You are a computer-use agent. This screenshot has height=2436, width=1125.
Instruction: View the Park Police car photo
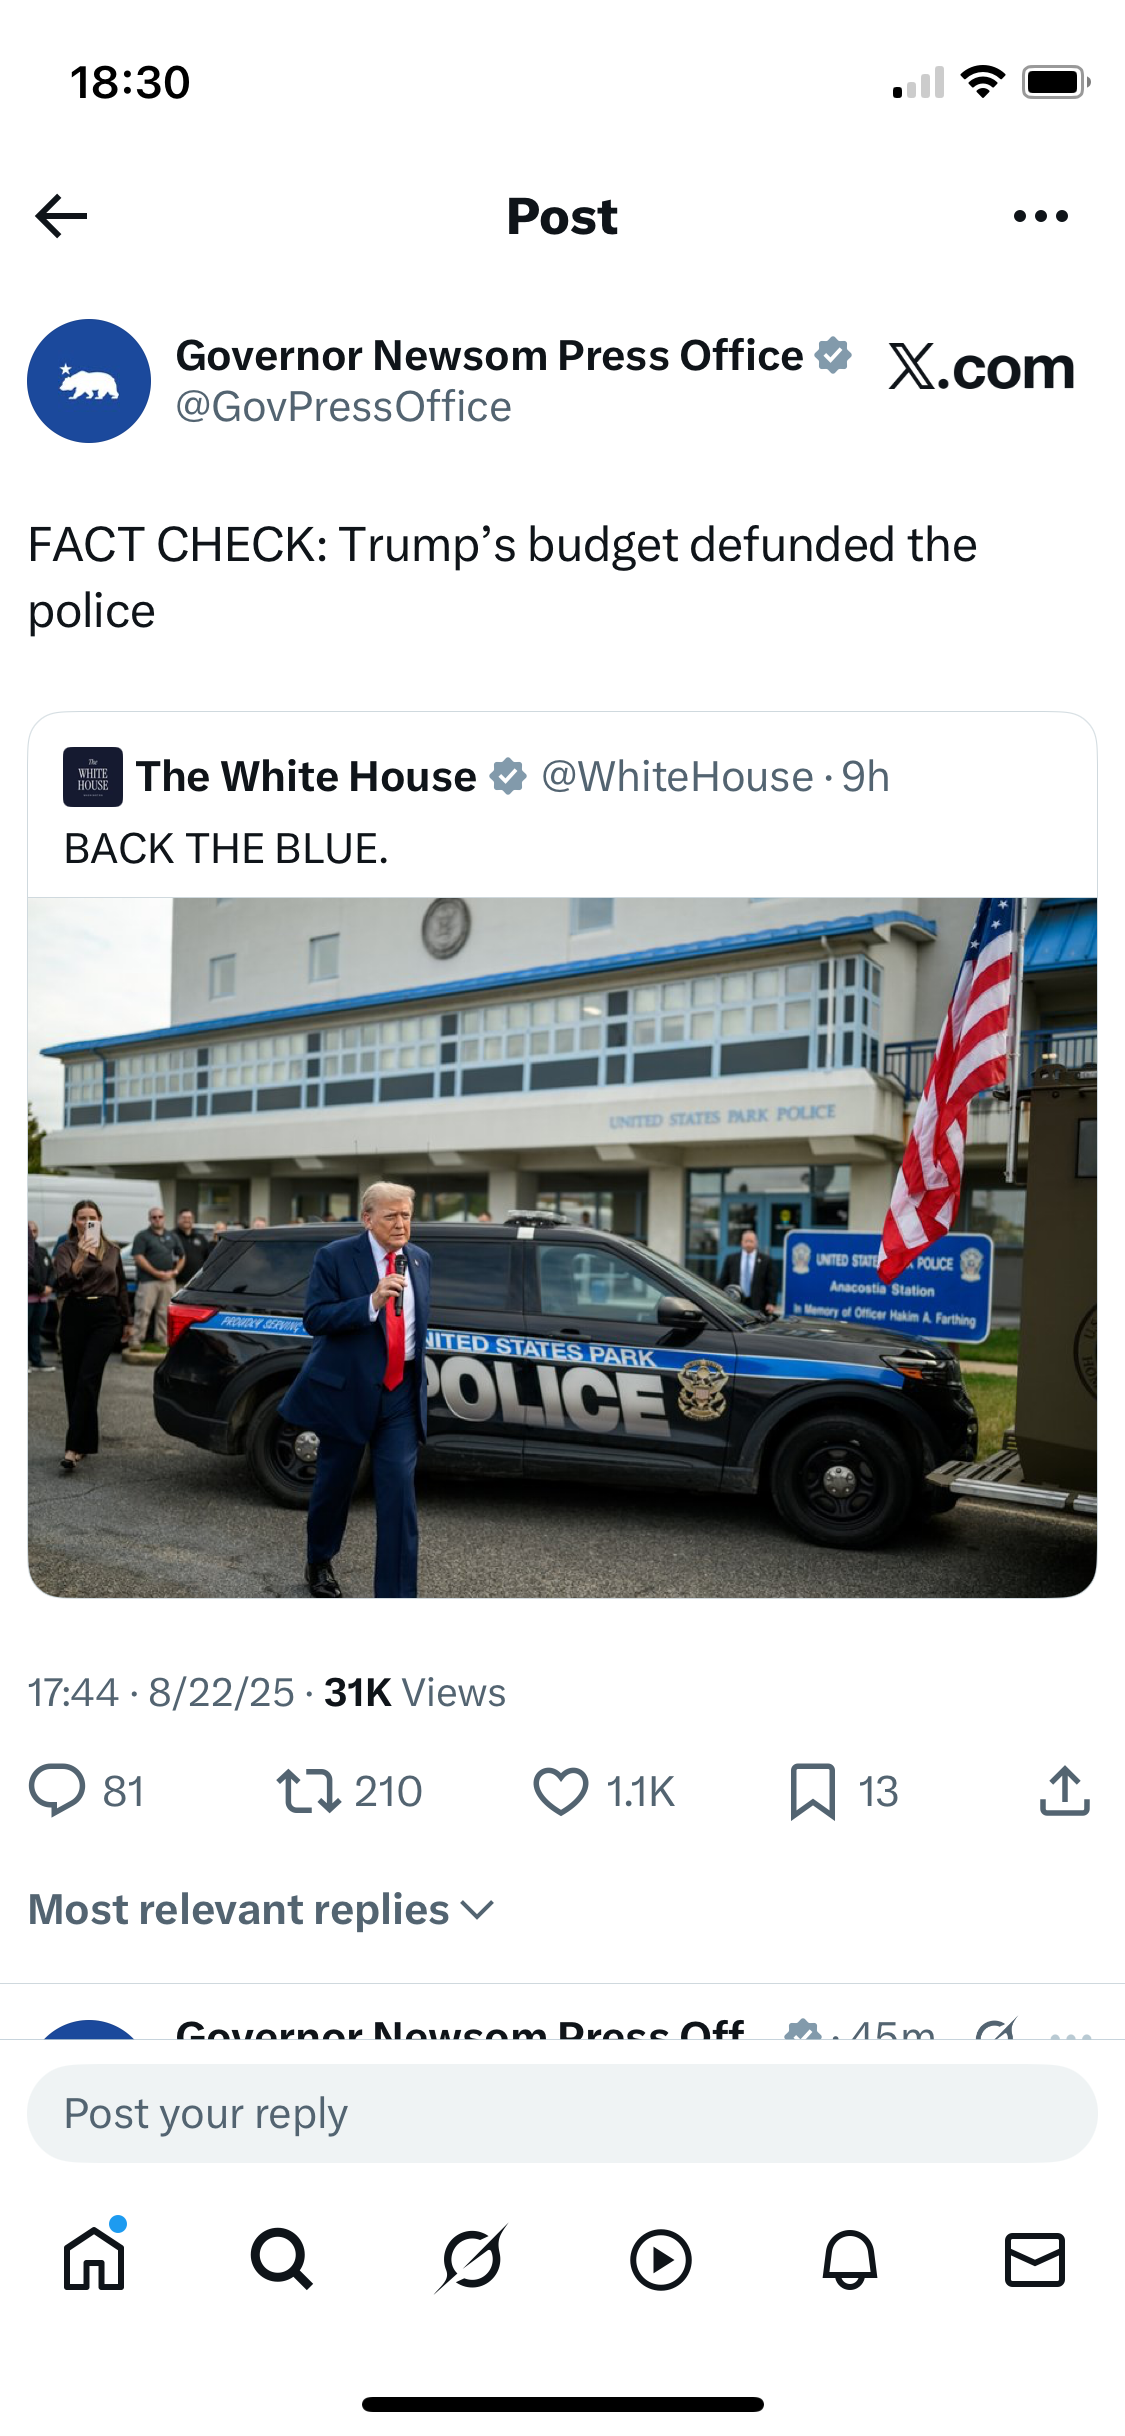562,1247
